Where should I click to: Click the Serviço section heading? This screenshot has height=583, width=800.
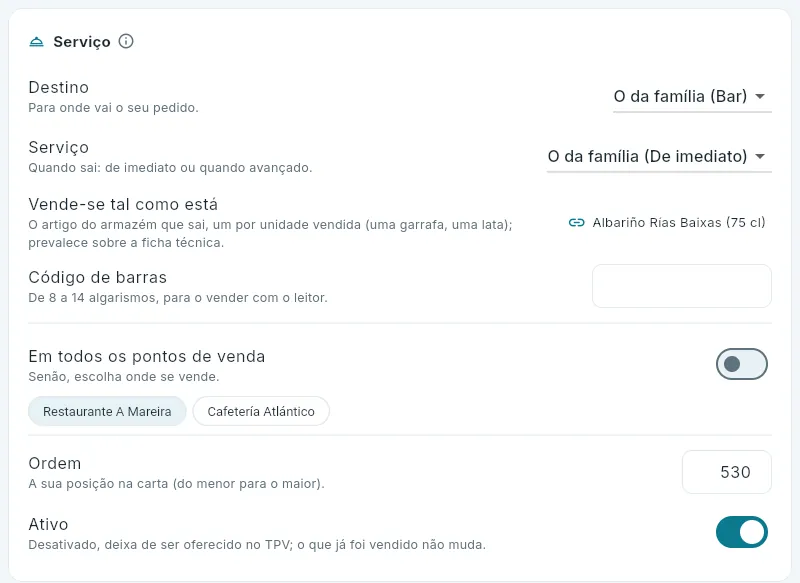pyautogui.click(x=82, y=41)
